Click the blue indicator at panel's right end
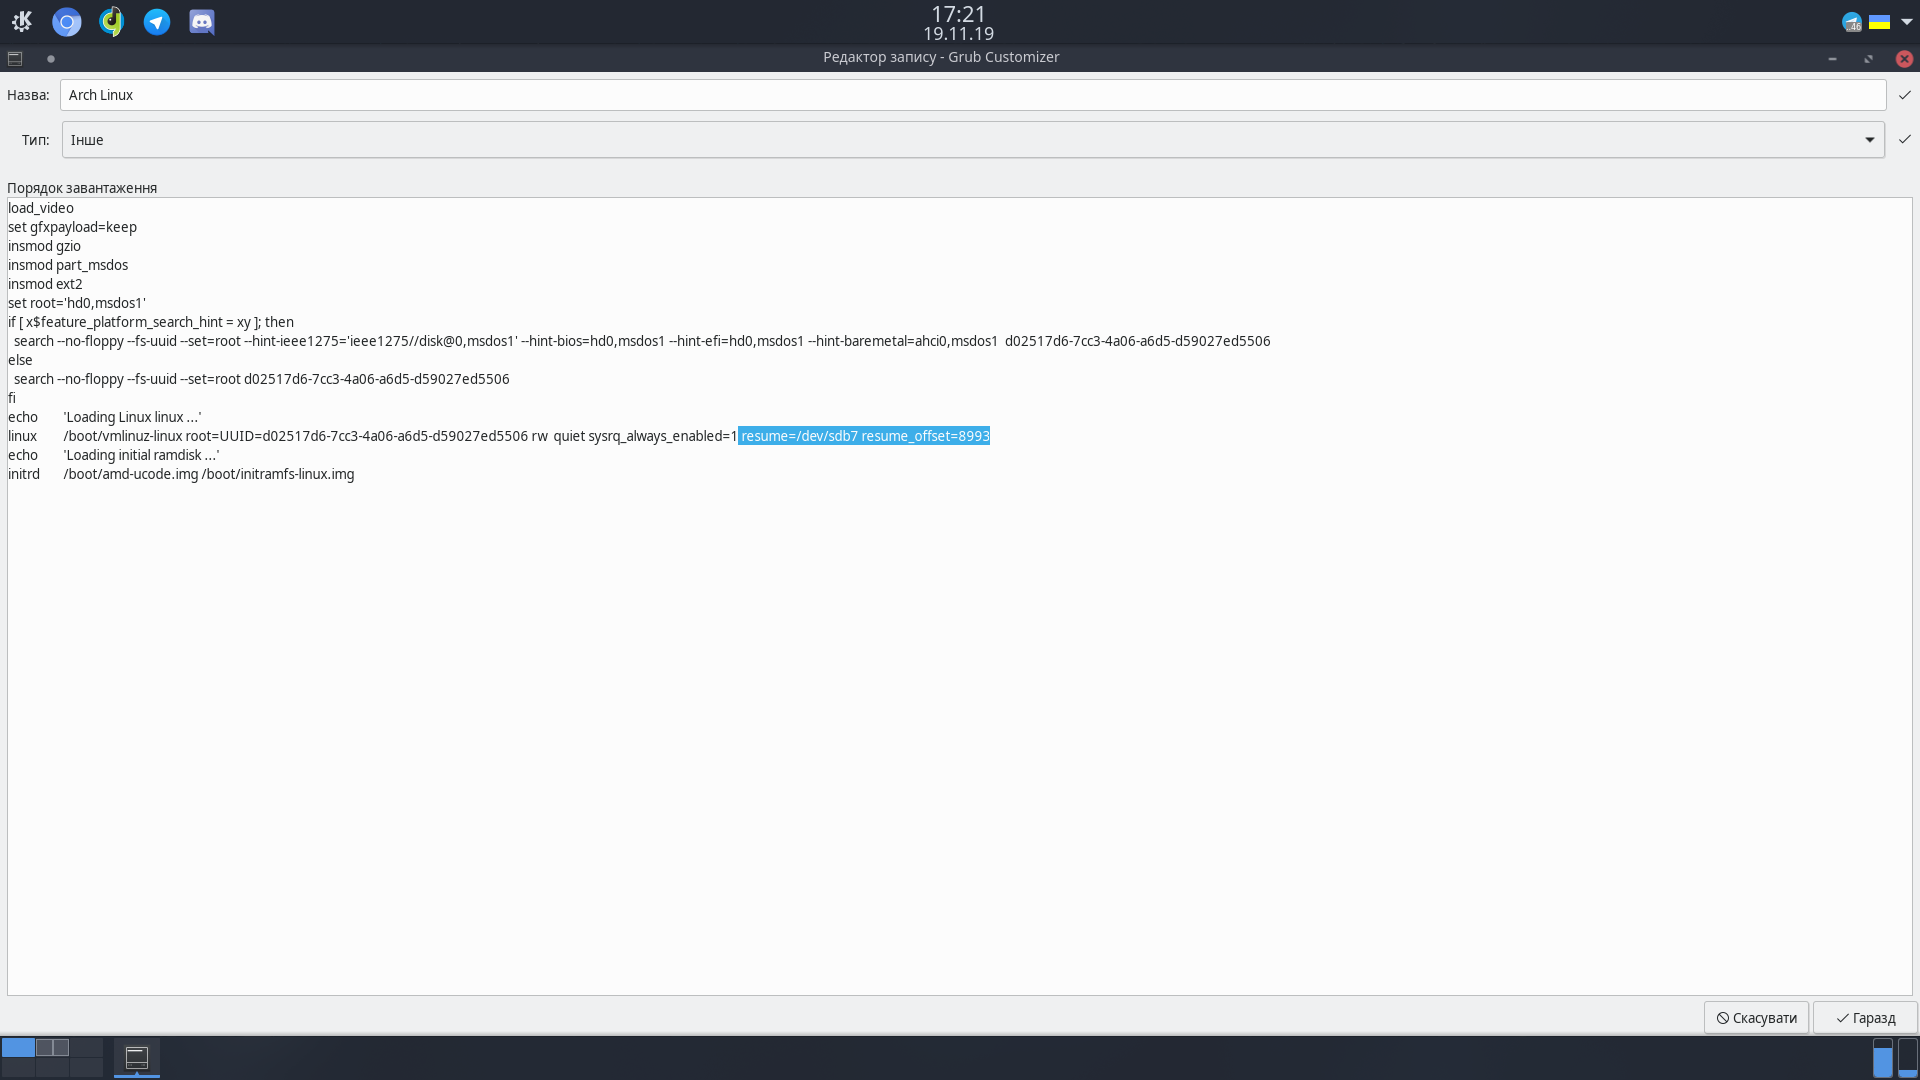1920x1080 pixels. [x=1882, y=1058]
